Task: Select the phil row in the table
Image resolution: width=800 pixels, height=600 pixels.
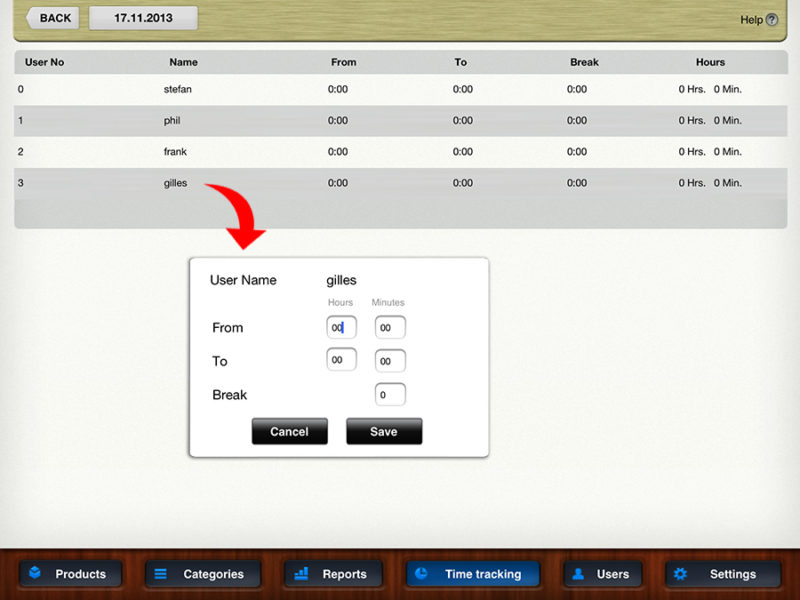Action: coord(400,121)
